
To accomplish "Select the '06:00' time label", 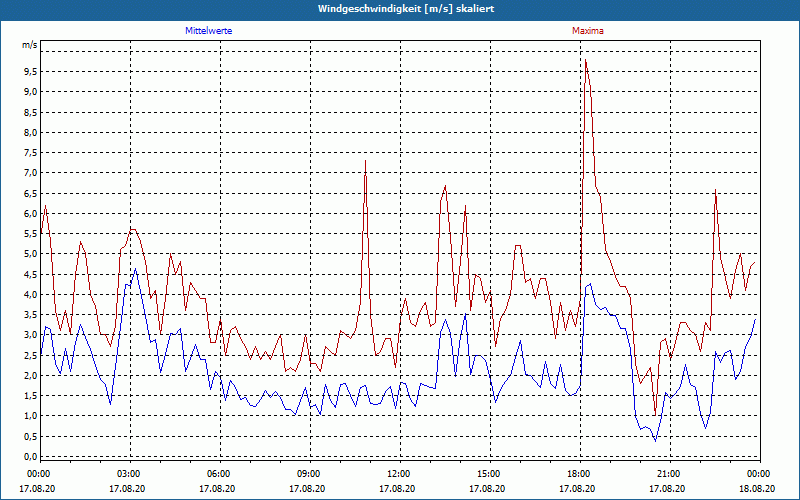I will 217,474.
